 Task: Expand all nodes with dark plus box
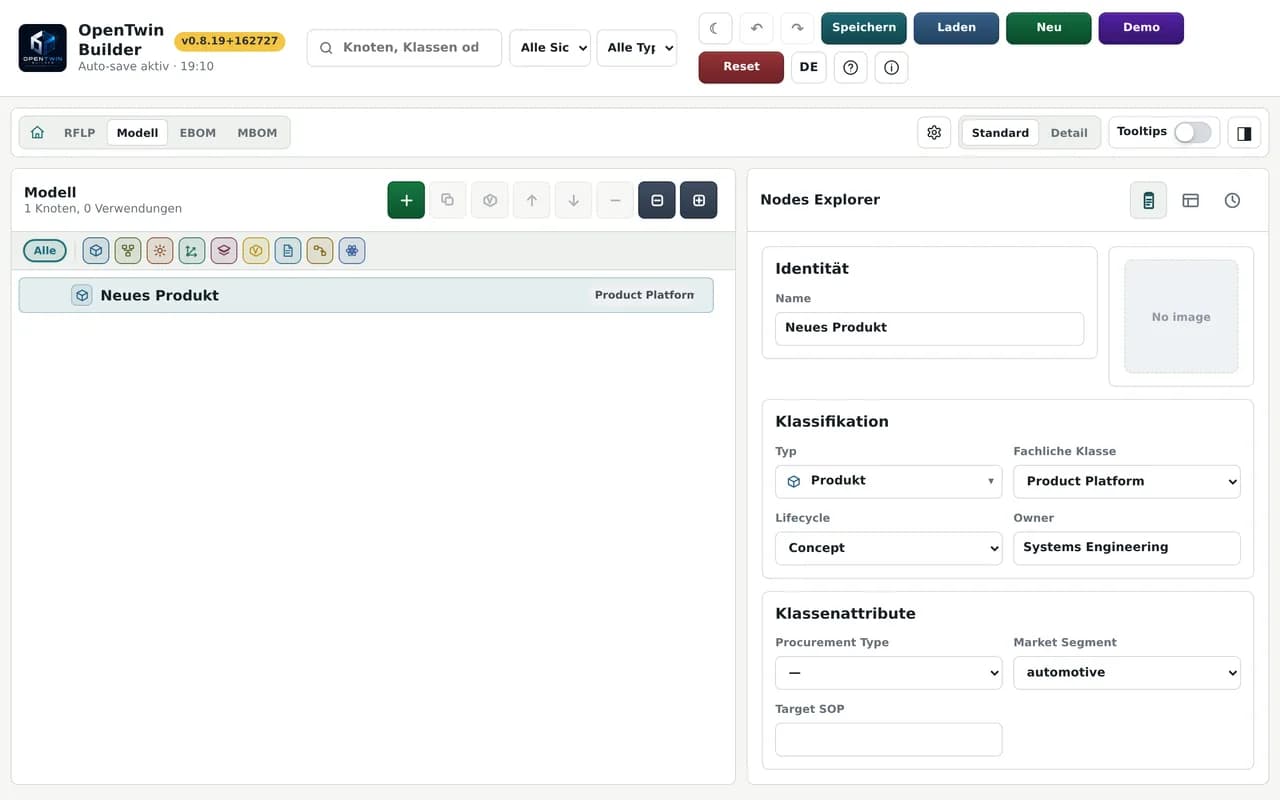tap(699, 200)
